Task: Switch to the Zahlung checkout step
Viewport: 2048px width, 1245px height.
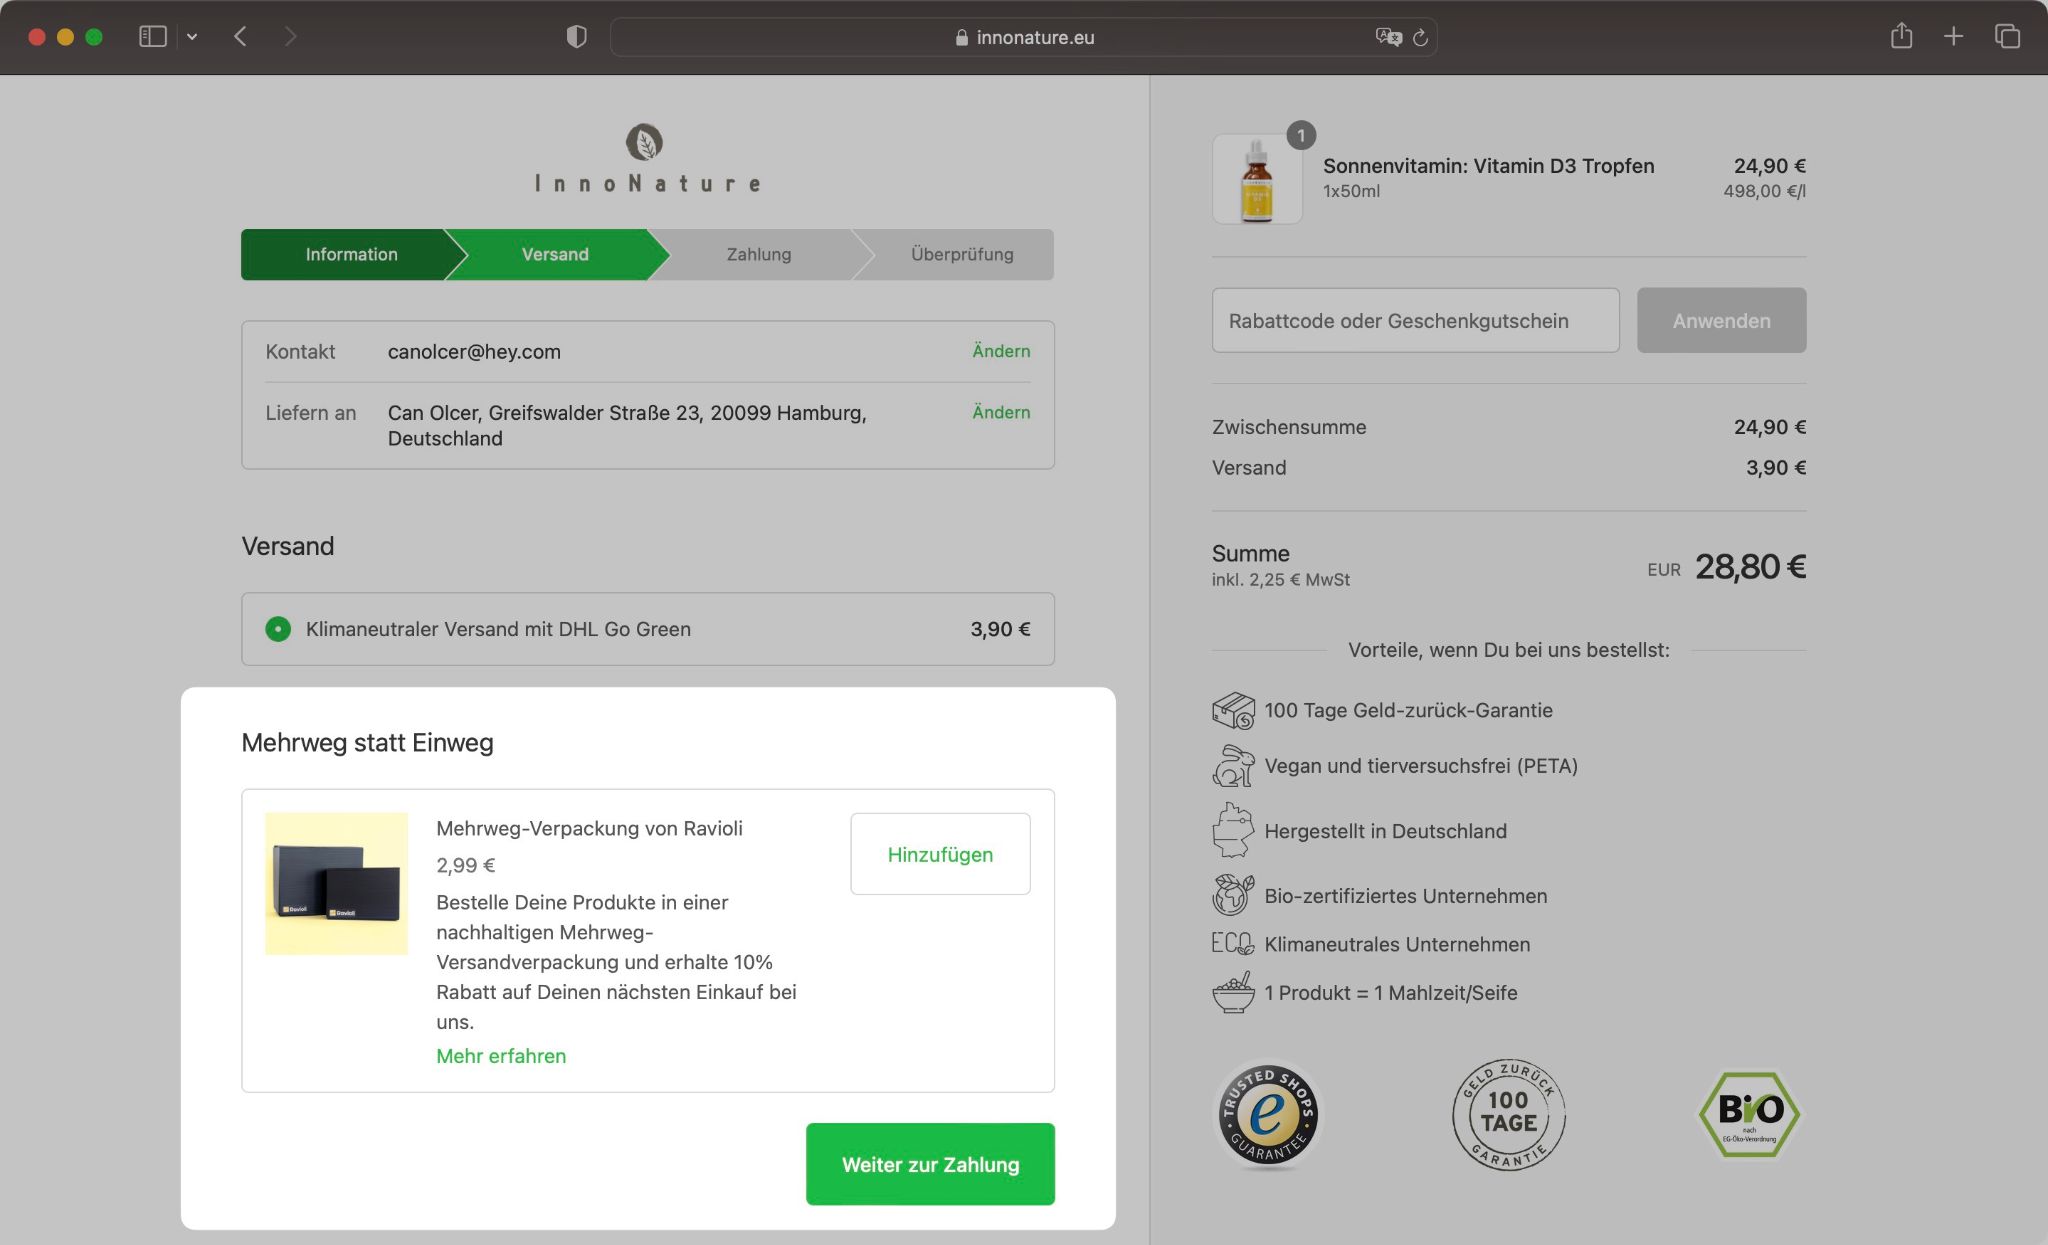Action: [758, 254]
